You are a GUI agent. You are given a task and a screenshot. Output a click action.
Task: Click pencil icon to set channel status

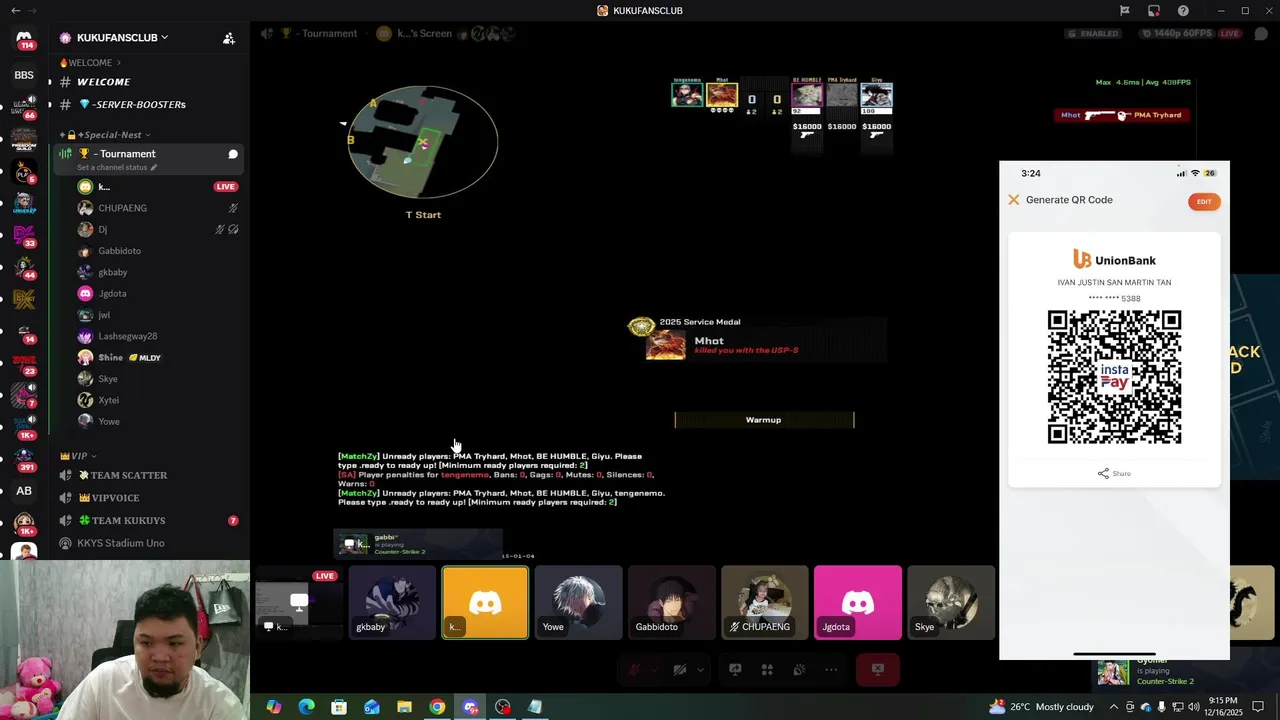point(154,168)
